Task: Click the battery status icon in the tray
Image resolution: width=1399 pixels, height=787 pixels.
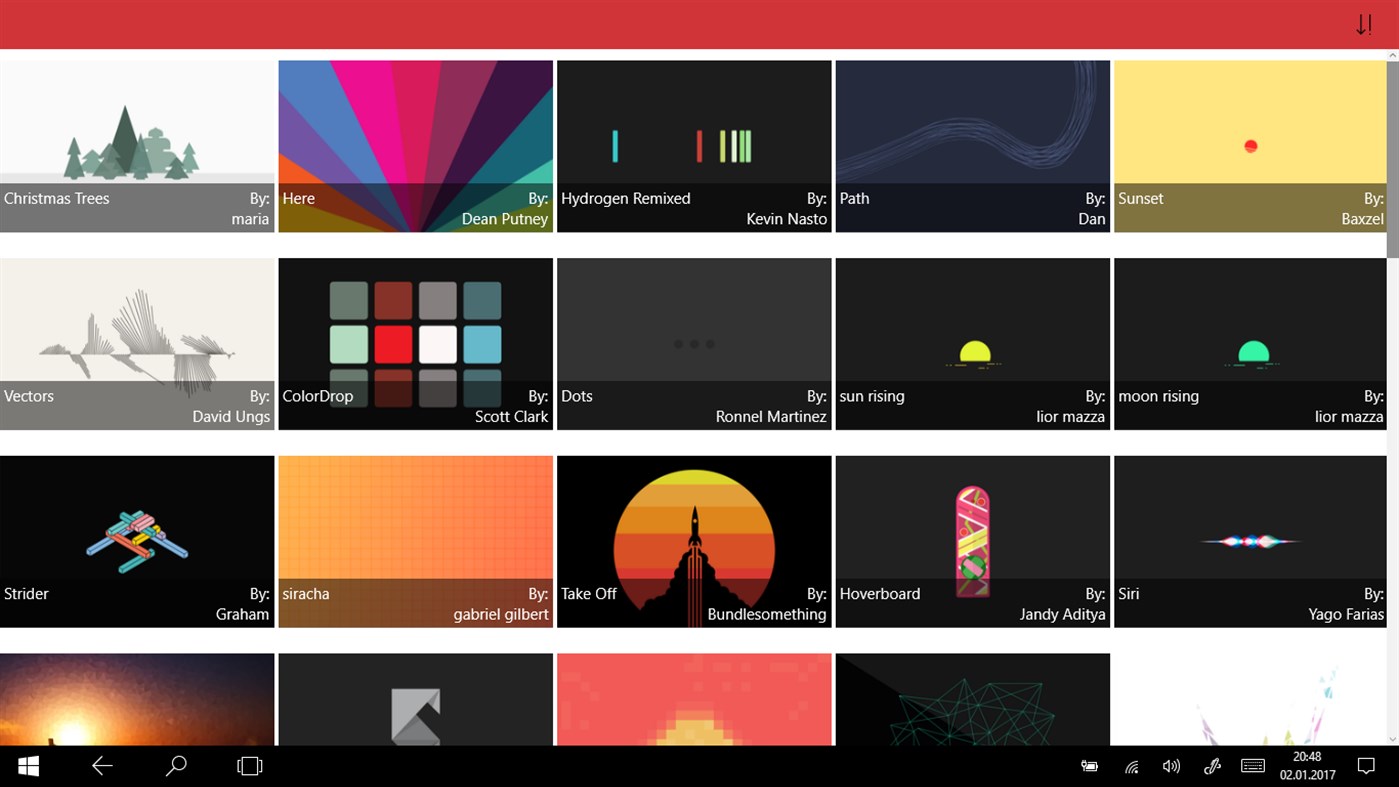Action: [x=1089, y=765]
